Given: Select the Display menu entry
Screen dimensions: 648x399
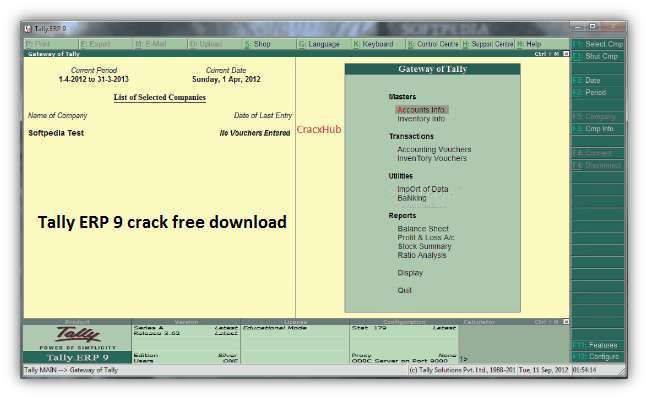Looking at the screenshot, I should [410, 273].
